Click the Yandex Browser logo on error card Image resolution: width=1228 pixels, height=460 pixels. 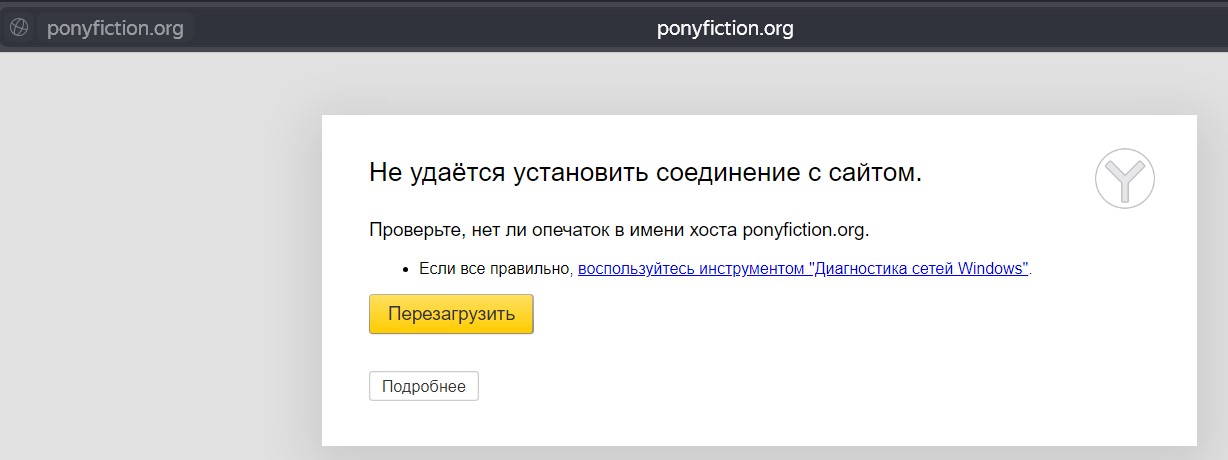1124,179
